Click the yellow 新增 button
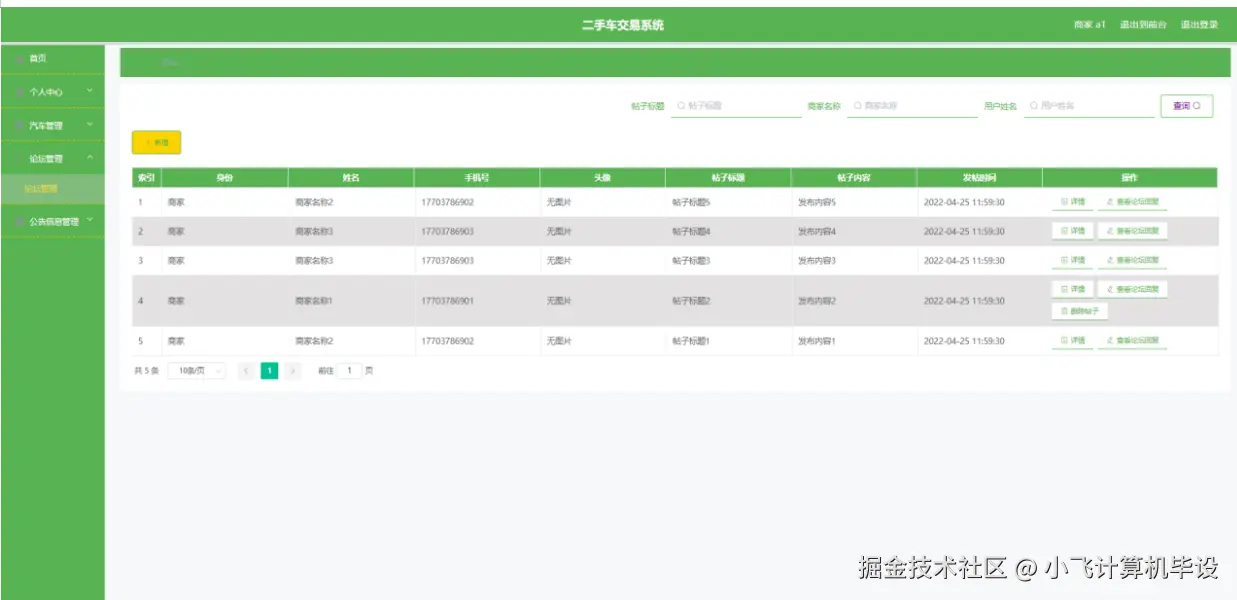Image resolution: width=1237 pixels, height=600 pixels. tap(156, 143)
